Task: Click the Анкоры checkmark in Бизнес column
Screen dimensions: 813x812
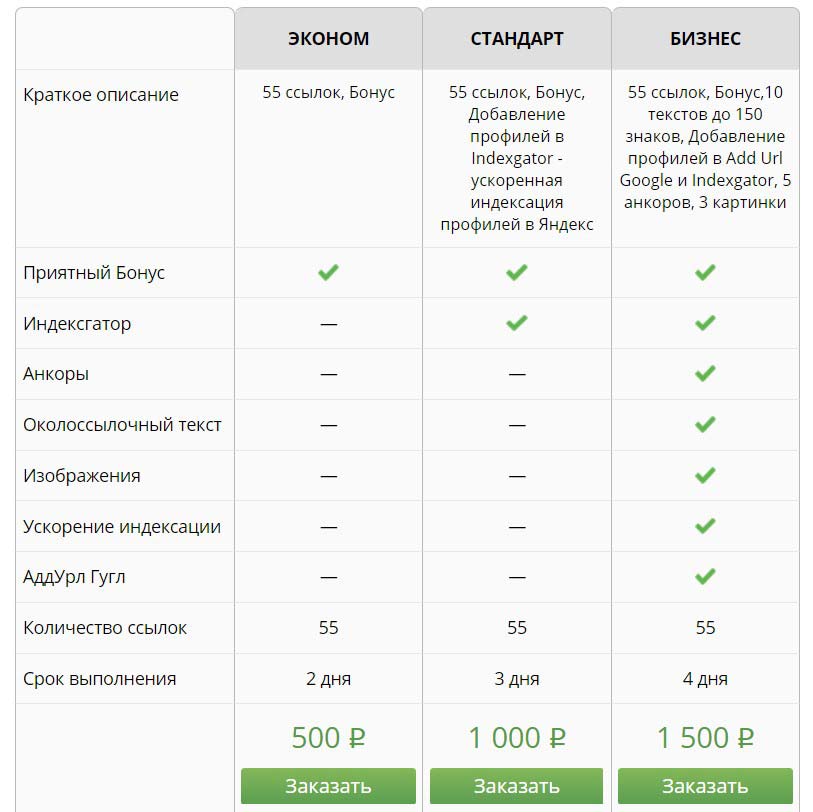Action: pyautogui.click(x=705, y=374)
